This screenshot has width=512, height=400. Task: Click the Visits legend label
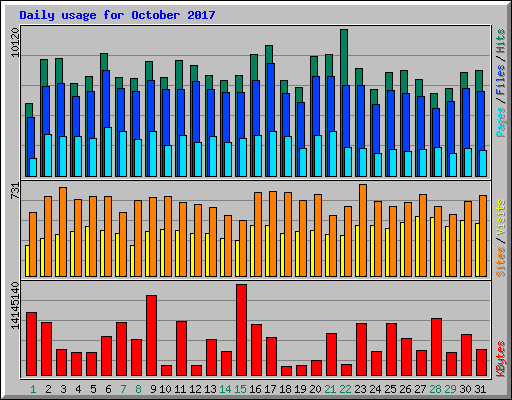coord(501,217)
